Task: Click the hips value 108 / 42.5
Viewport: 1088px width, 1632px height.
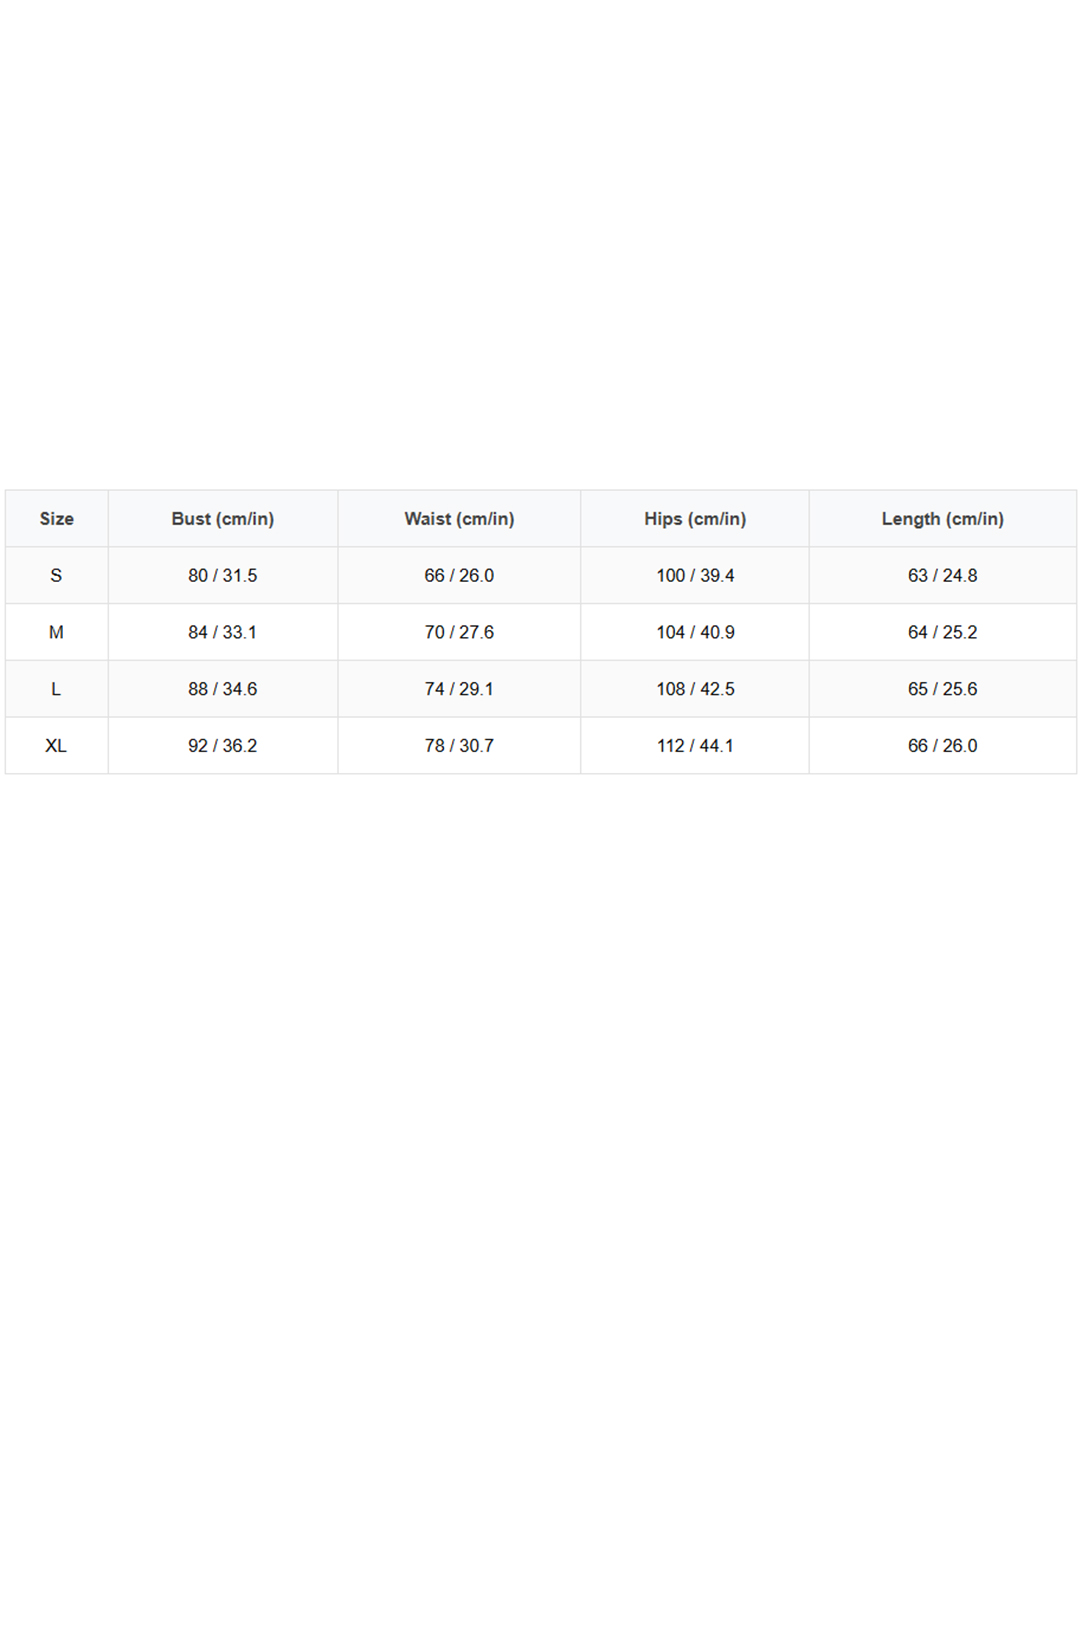Action: pyautogui.click(x=695, y=689)
